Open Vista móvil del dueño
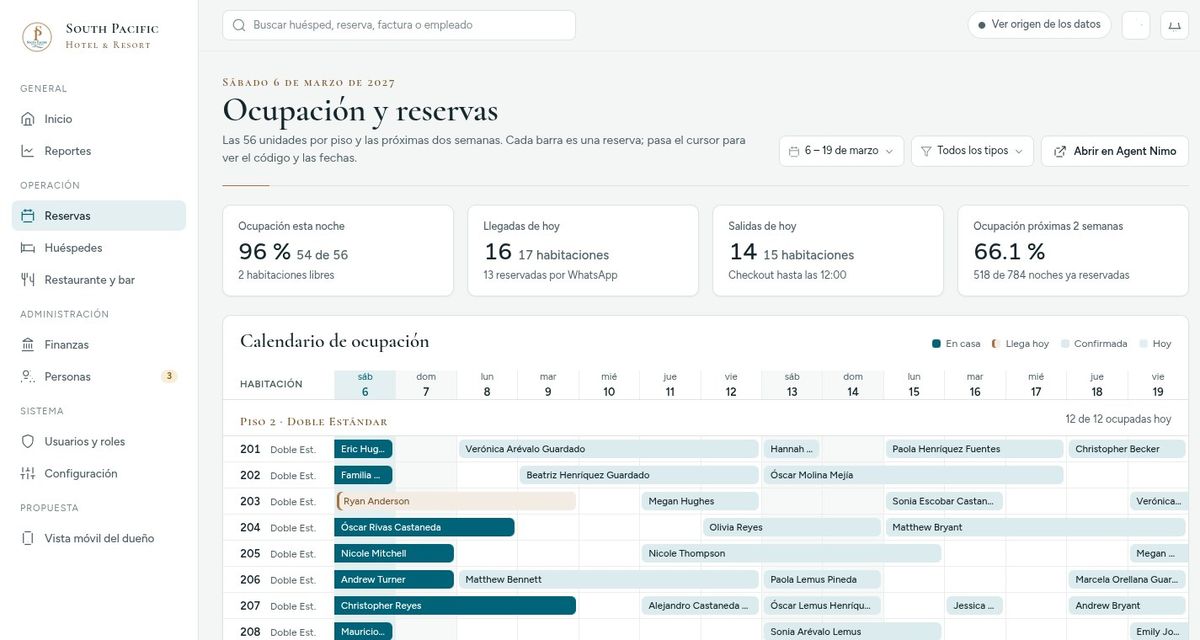 [99, 539]
